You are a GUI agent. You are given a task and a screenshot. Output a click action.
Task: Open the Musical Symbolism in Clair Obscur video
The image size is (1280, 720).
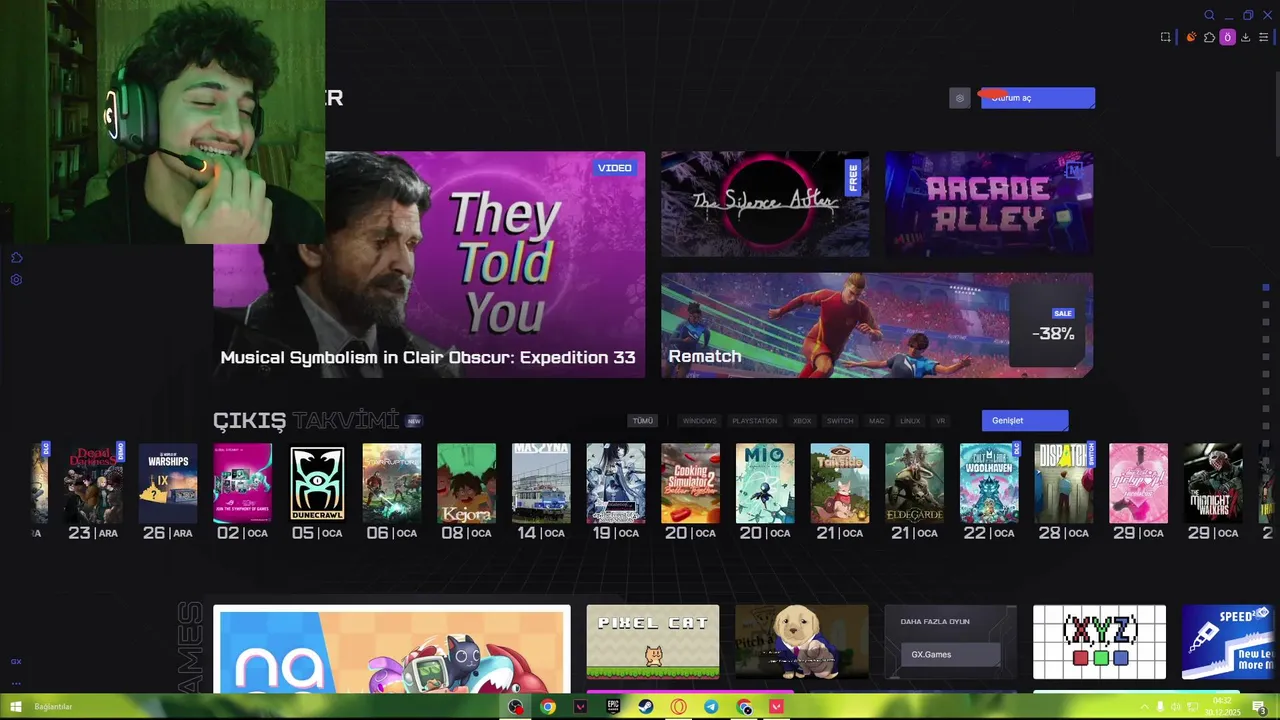[429, 265]
